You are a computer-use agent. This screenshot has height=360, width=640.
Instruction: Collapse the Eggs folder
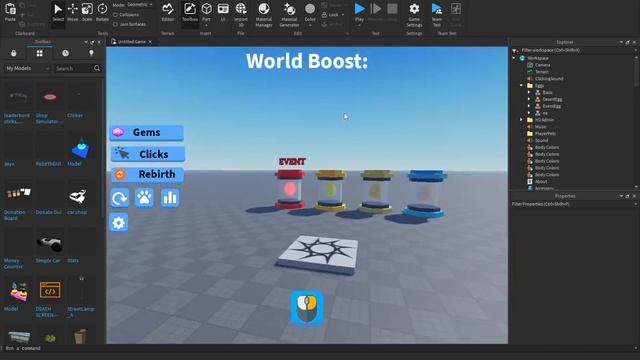521,86
